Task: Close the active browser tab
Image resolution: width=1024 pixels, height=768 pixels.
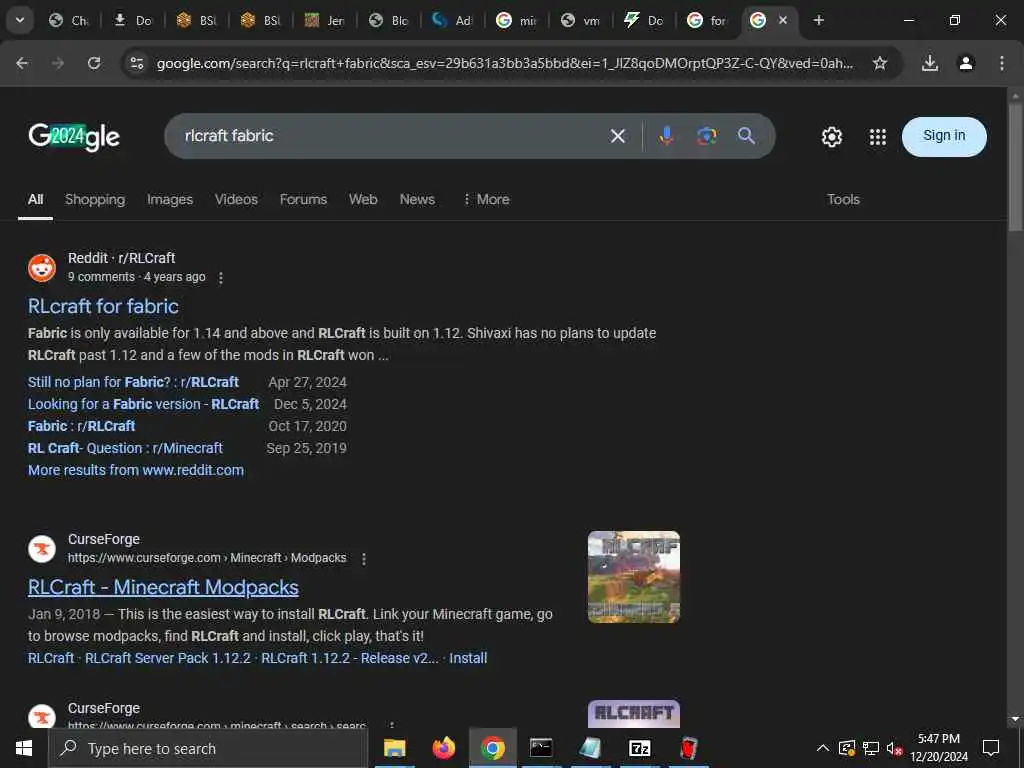Action: 783,20
